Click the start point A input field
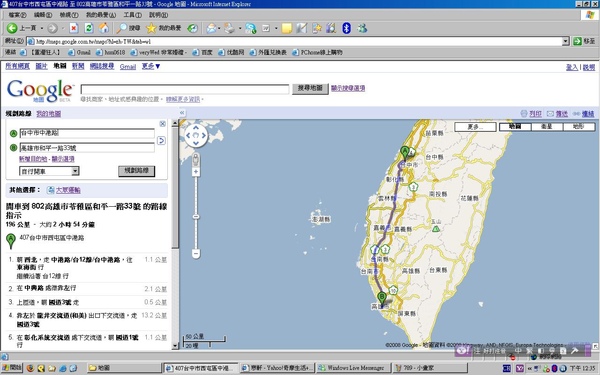The height and width of the screenshot is (375, 600). point(87,133)
